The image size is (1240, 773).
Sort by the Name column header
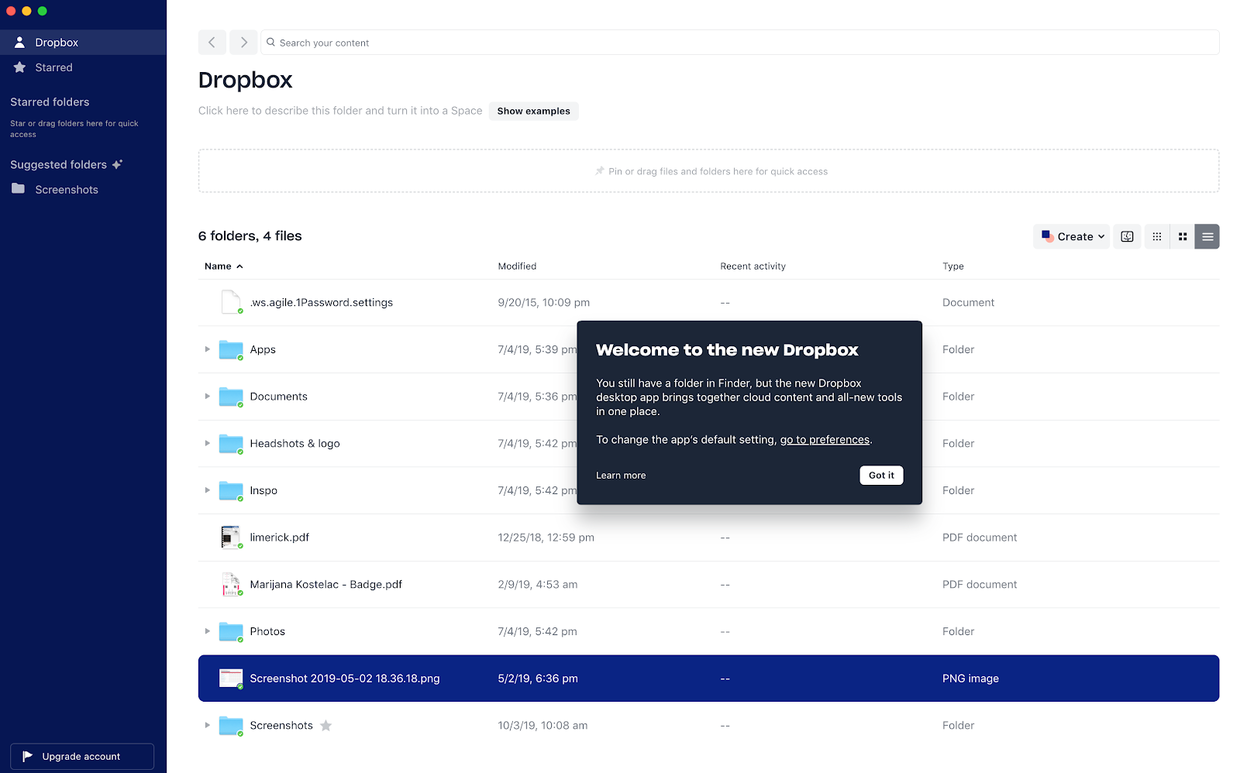(x=218, y=266)
